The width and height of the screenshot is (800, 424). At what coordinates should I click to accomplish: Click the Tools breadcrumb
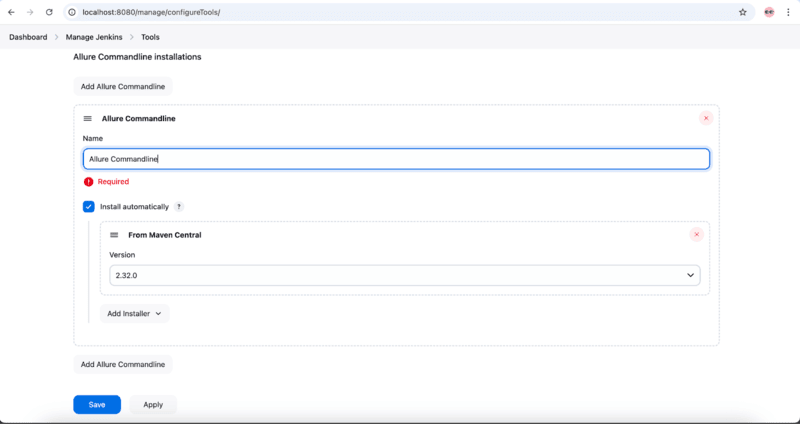click(x=151, y=37)
